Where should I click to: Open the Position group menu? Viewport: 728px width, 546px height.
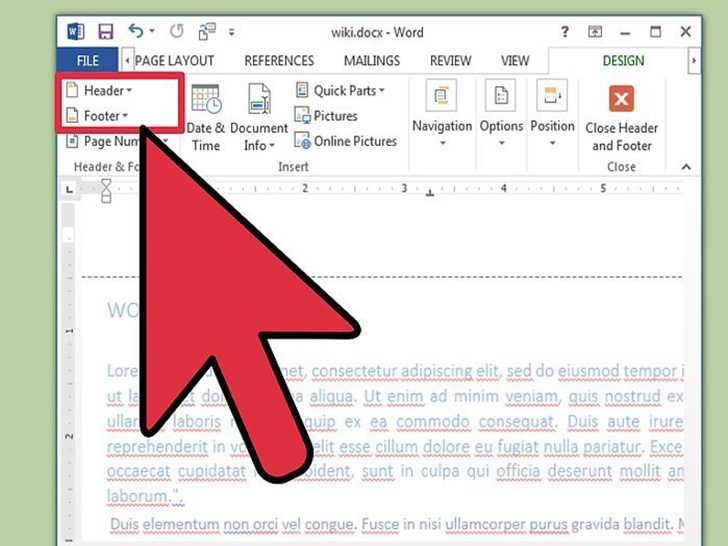(552, 114)
